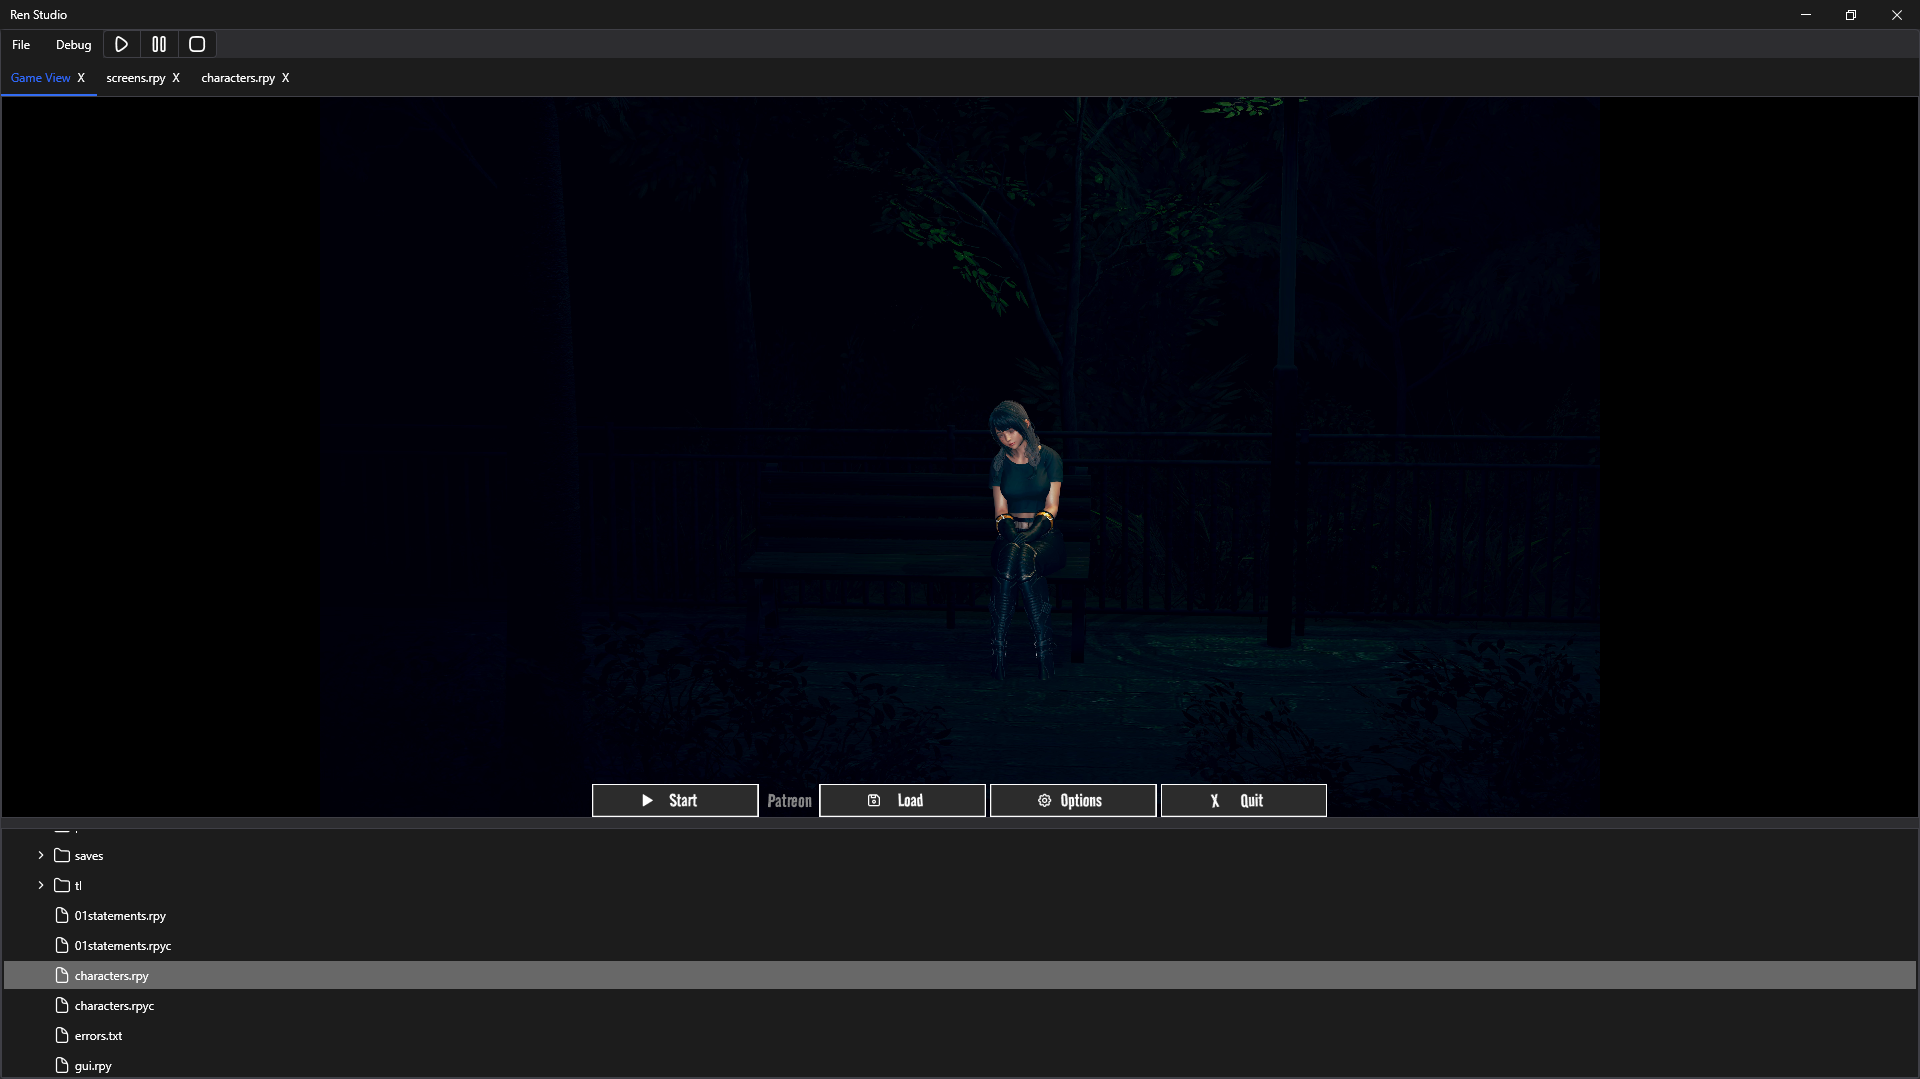Minimize the Ren Studio window
1920x1079 pixels.
1806,15
